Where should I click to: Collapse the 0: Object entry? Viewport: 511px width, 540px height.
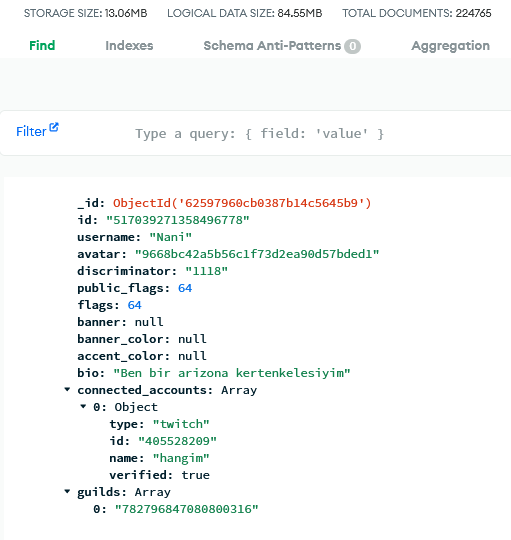(83, 406)
